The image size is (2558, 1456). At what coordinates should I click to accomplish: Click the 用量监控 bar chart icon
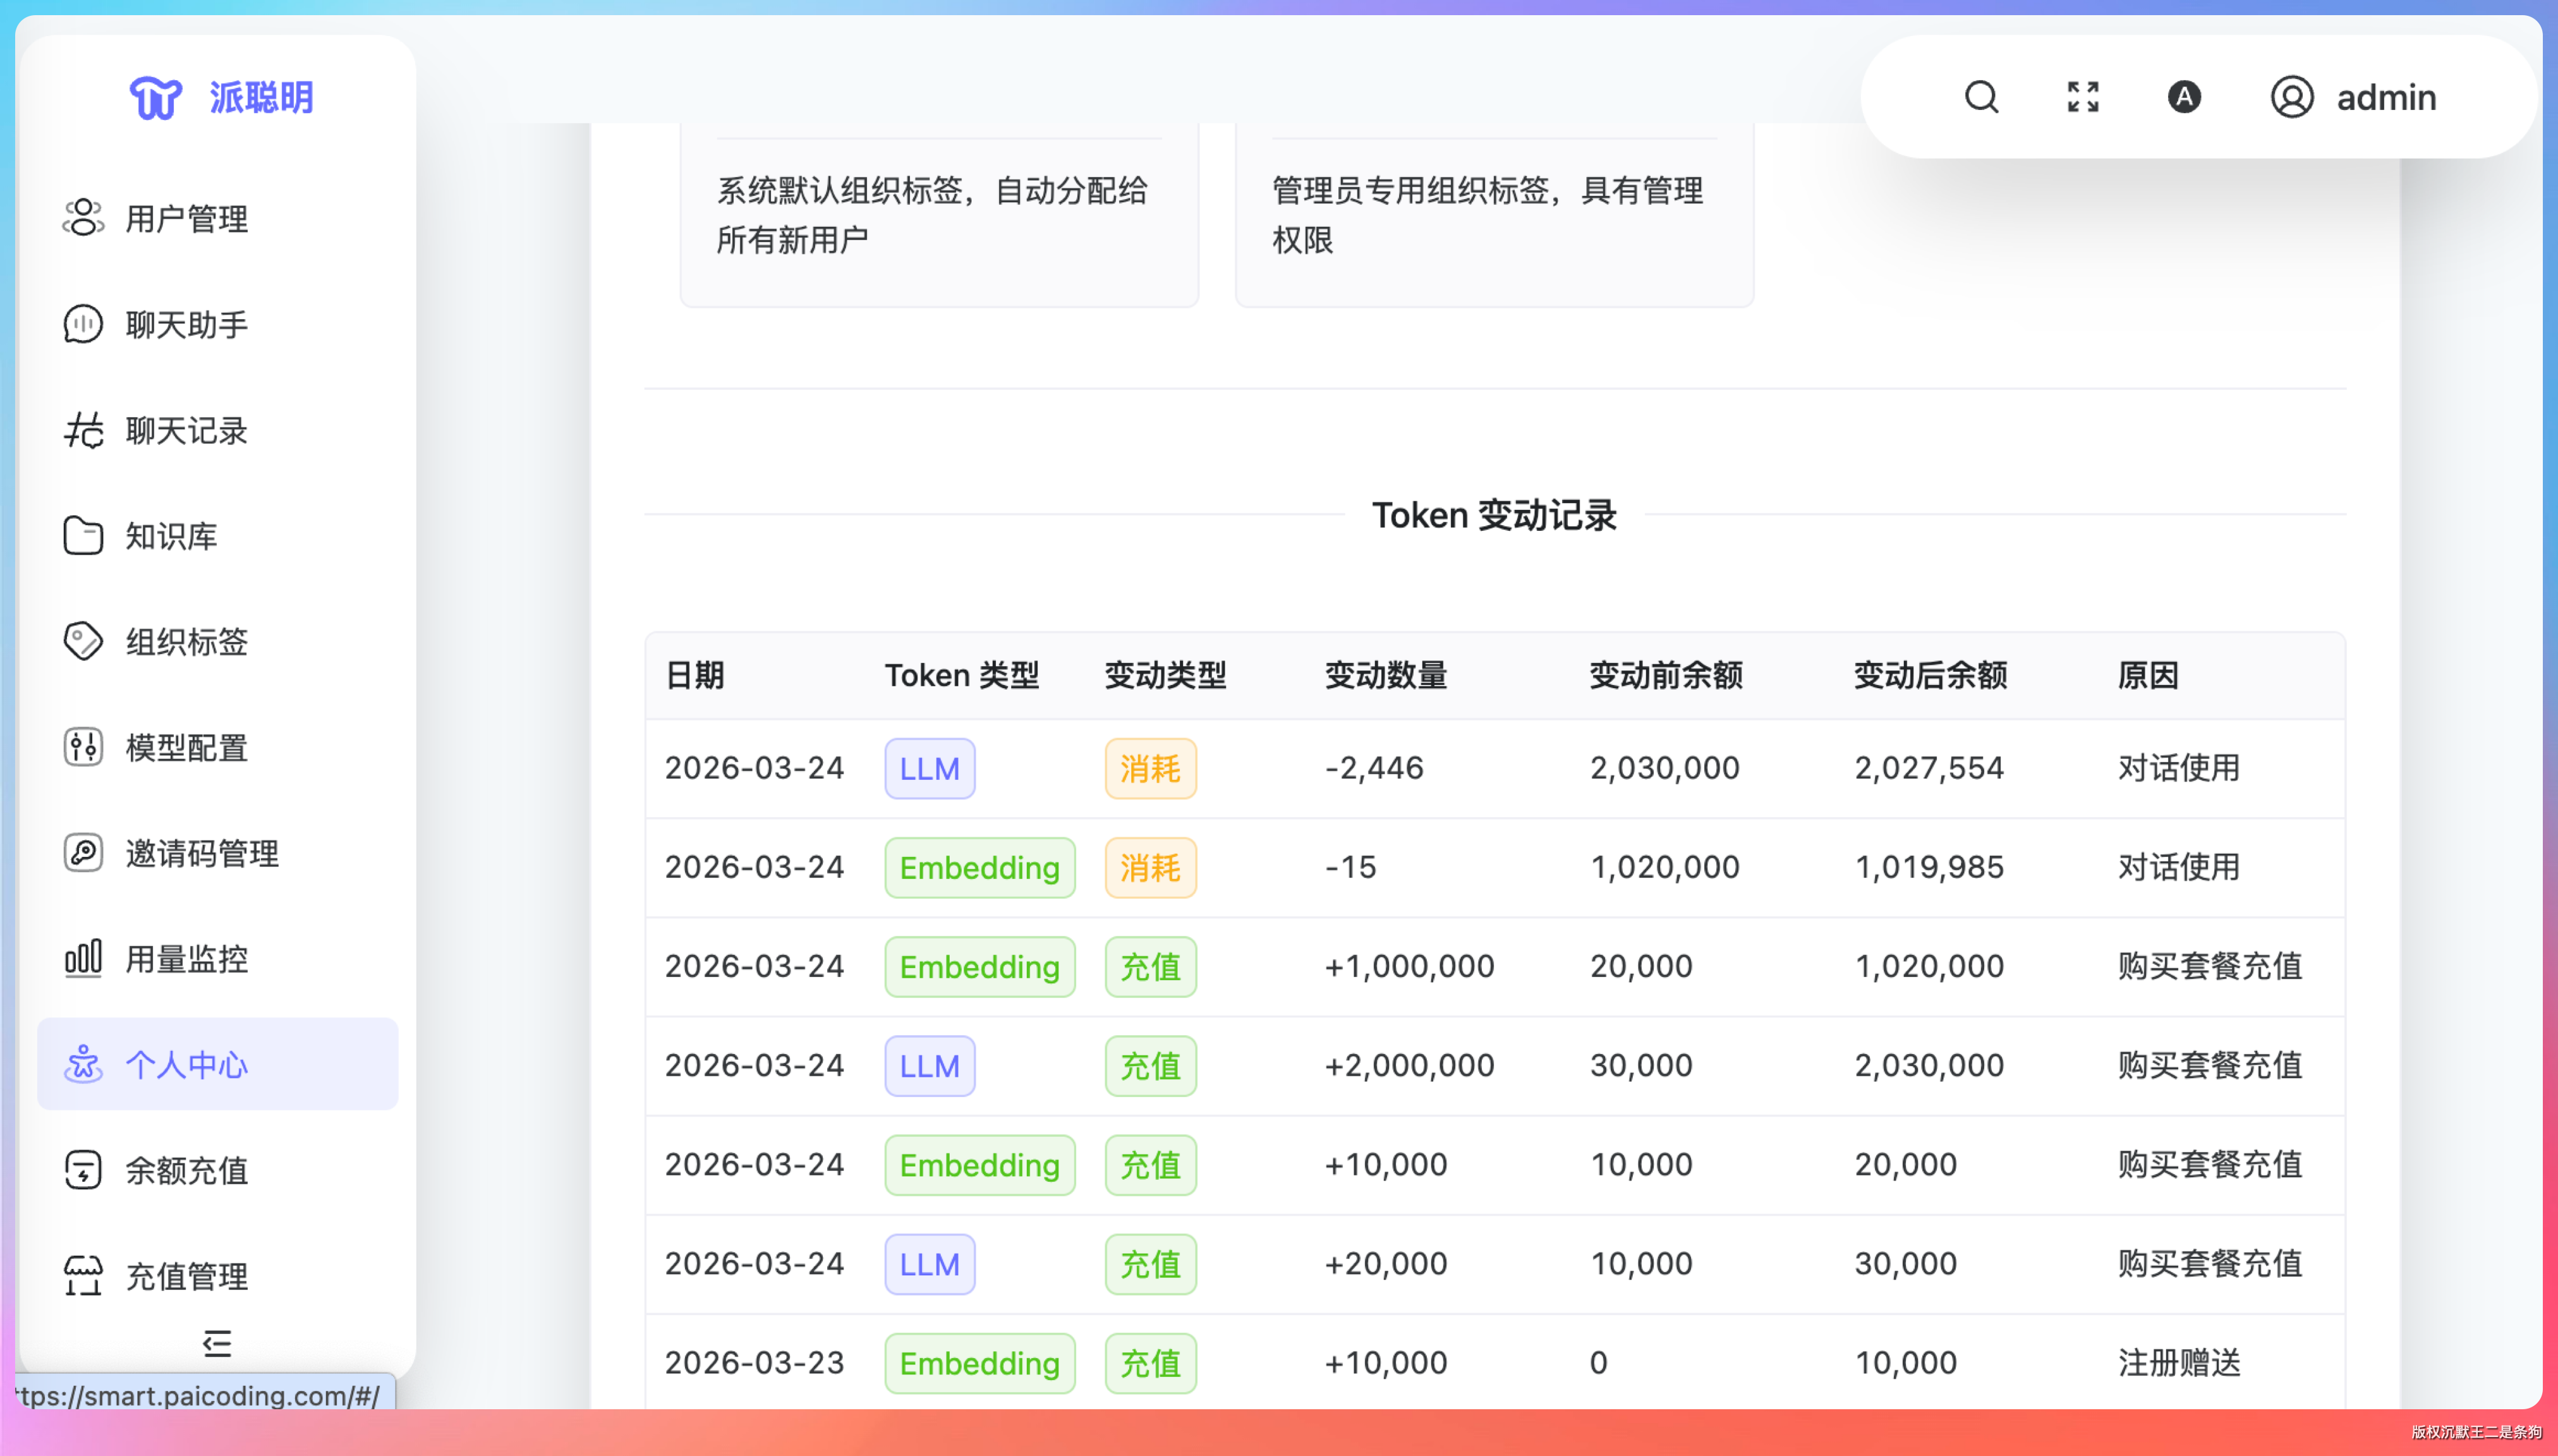tap(83, 958)
